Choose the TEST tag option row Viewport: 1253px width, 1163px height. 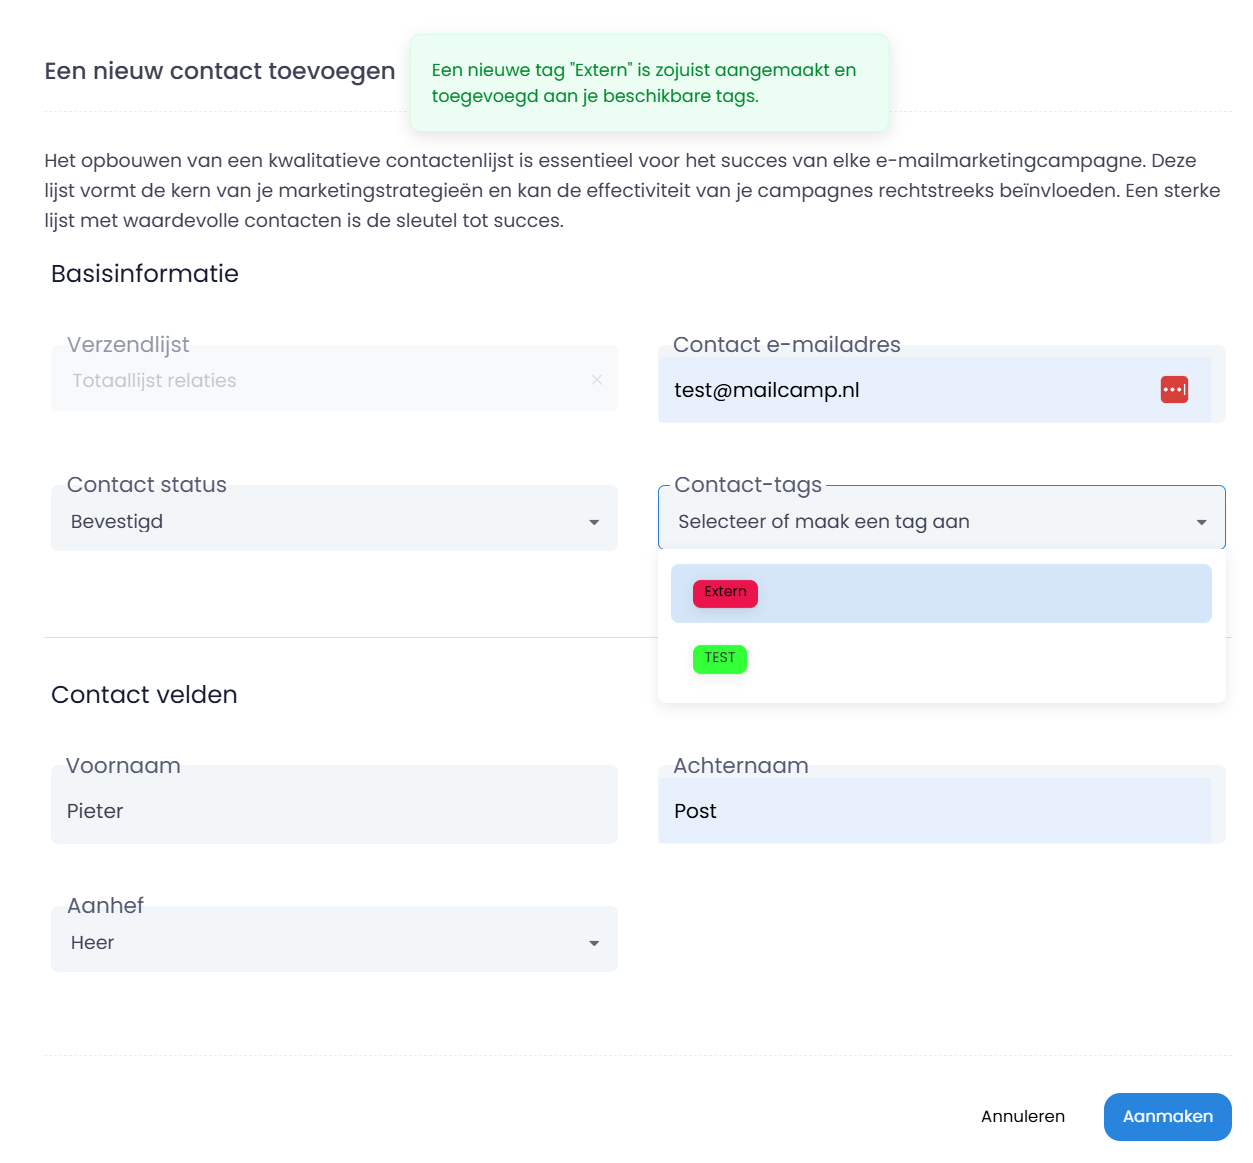point(940,659)
